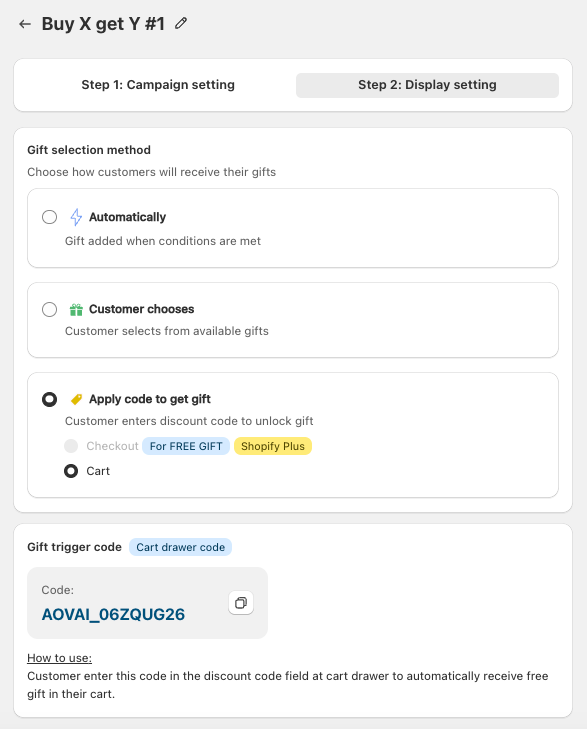Viewport: 587px width, 729px height.
Task: Click the pencil edit title icon
Action: 181,23
